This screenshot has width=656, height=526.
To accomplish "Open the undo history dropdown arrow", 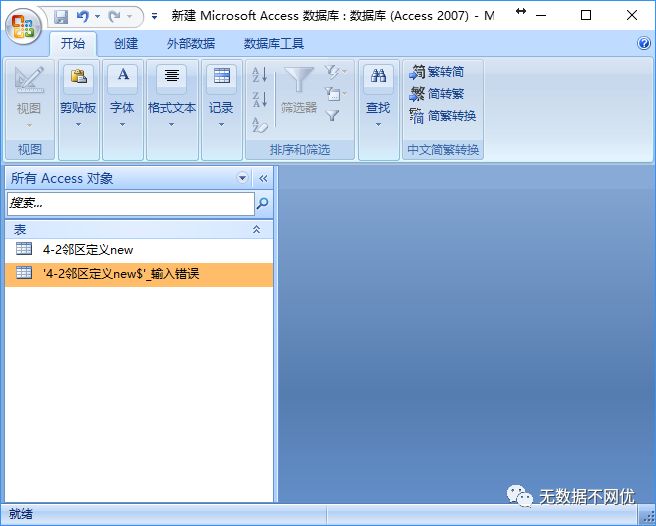I will point(97,17).
